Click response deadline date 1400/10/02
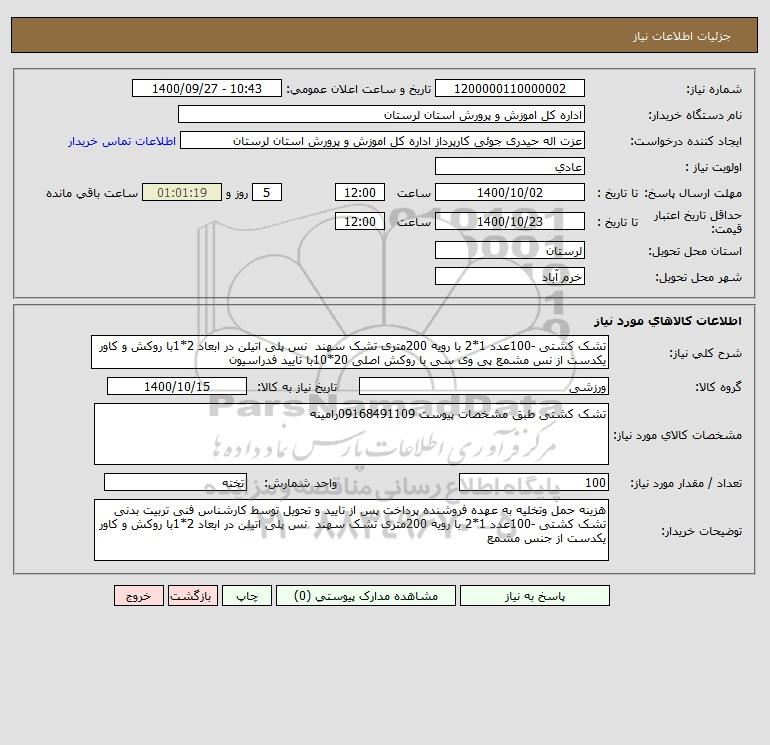The image size is (770, 745). click(x=510, y=193)
